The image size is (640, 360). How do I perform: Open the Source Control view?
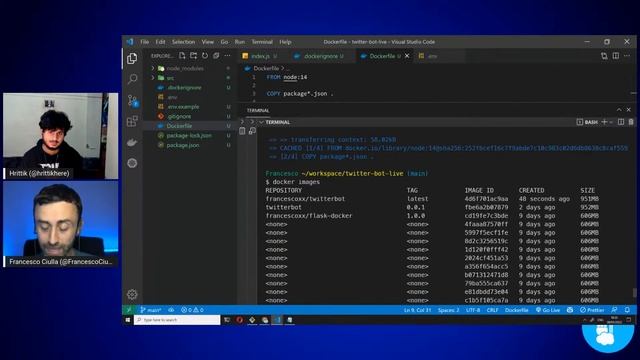[133, 100]
